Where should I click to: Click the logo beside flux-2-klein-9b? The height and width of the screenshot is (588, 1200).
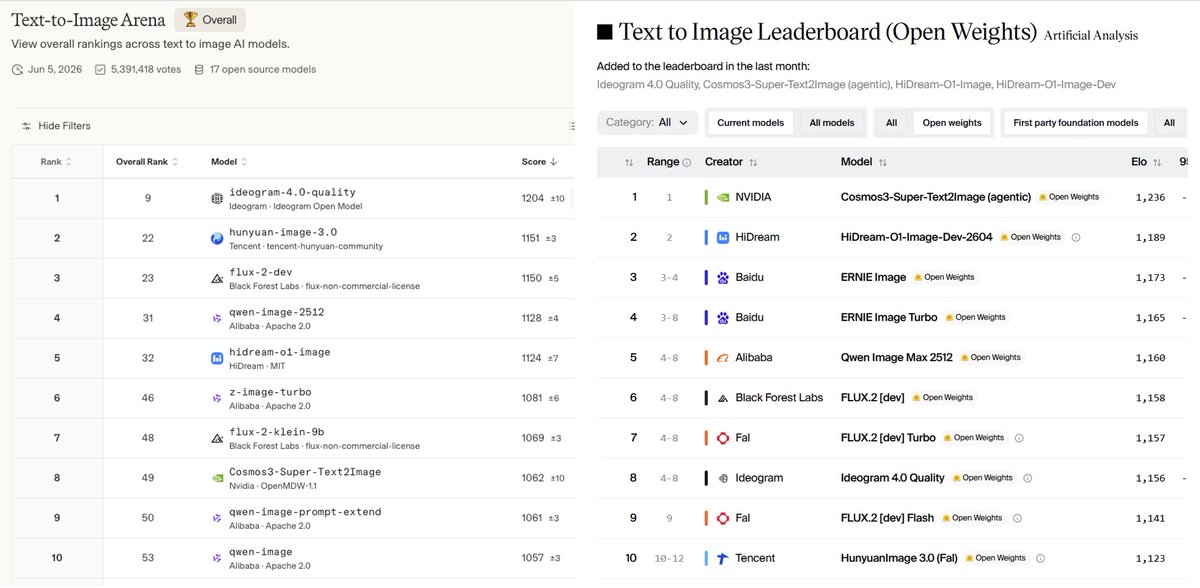coord(217,439)
